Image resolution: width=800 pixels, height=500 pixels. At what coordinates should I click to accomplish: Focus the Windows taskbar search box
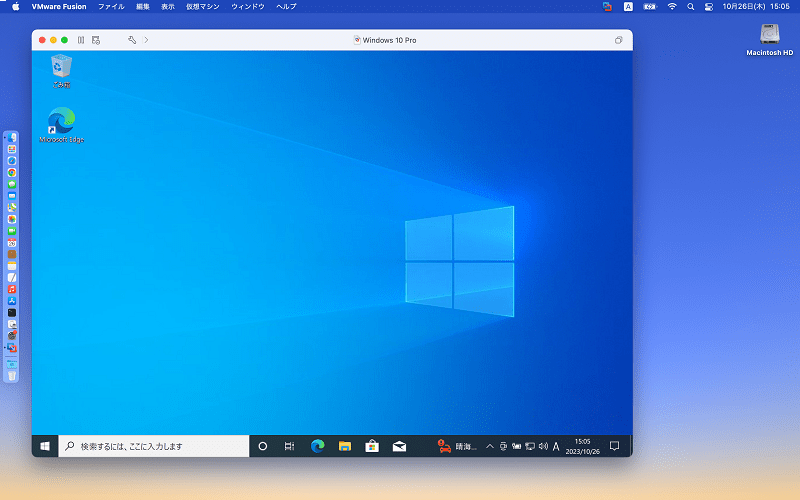point(154,446)
